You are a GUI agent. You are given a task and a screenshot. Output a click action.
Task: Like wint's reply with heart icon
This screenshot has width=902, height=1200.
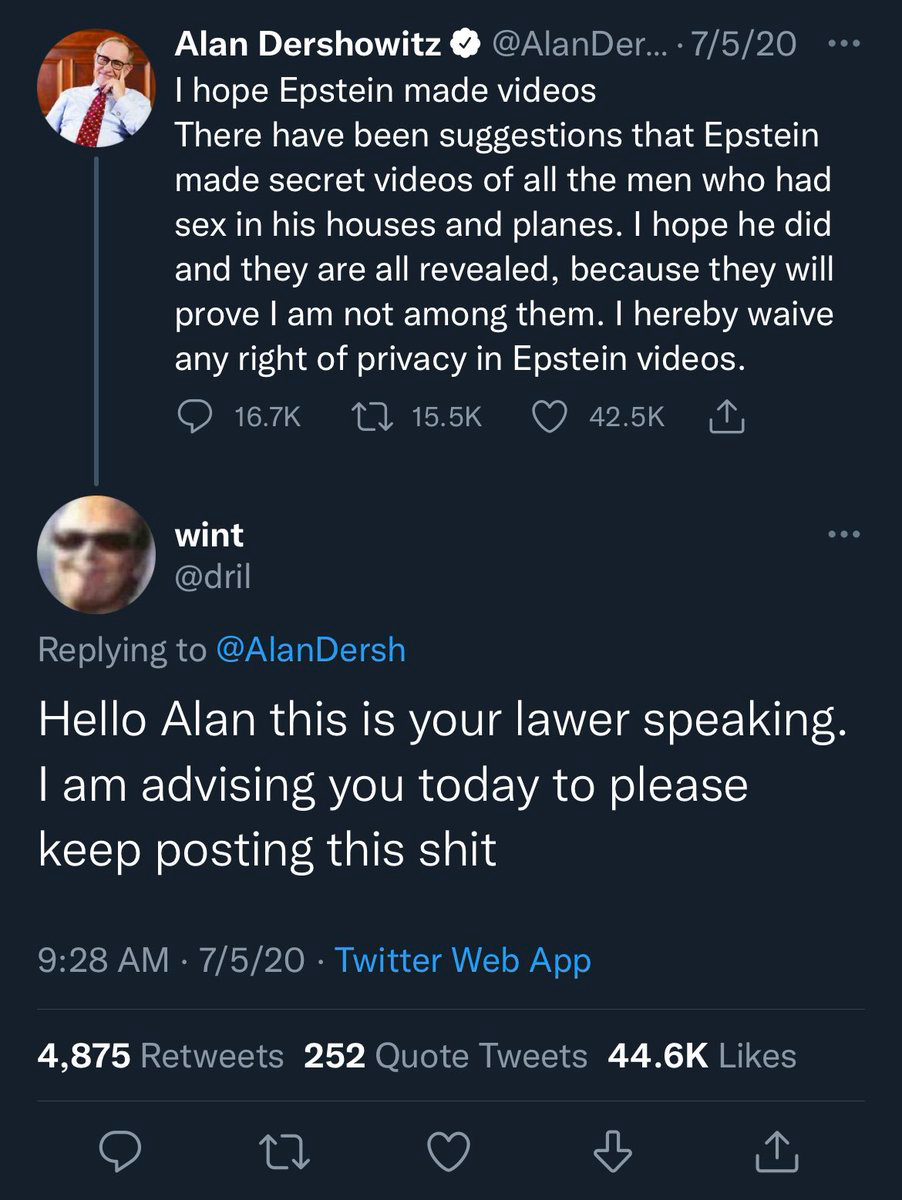[449, 1152]
